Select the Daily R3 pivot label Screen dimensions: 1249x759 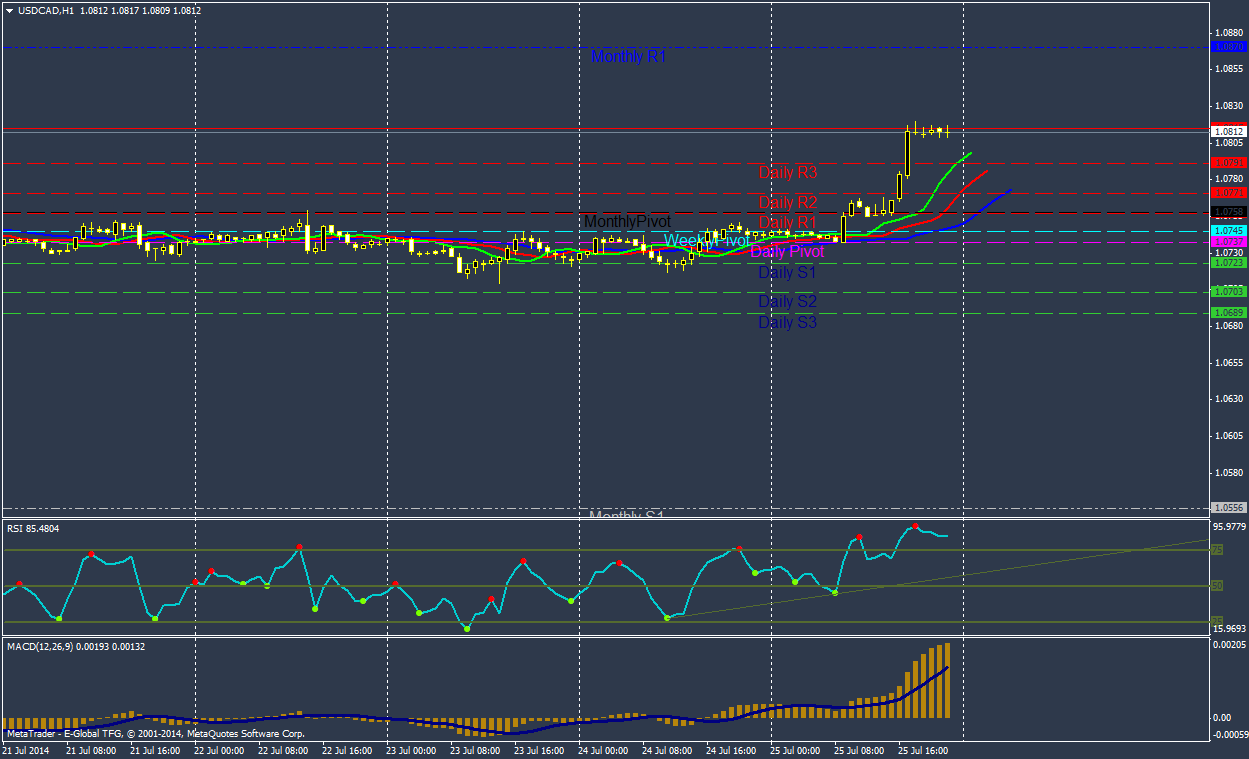(787, 172)
